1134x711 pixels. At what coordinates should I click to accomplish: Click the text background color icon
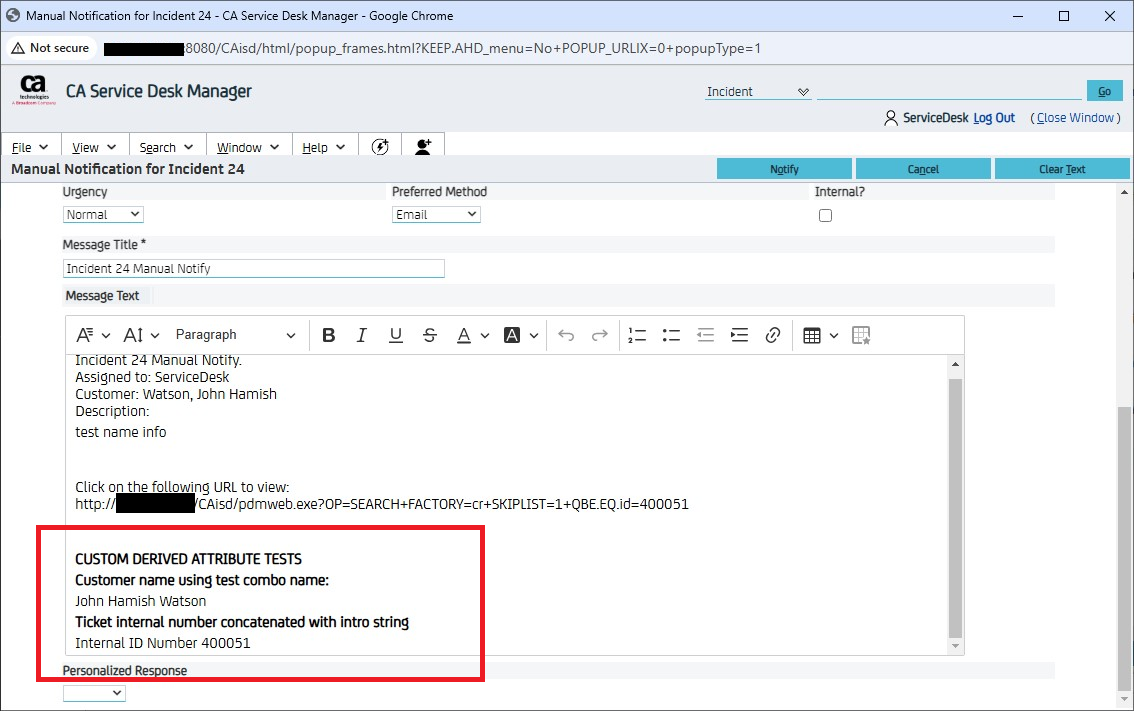pos(512,335)
